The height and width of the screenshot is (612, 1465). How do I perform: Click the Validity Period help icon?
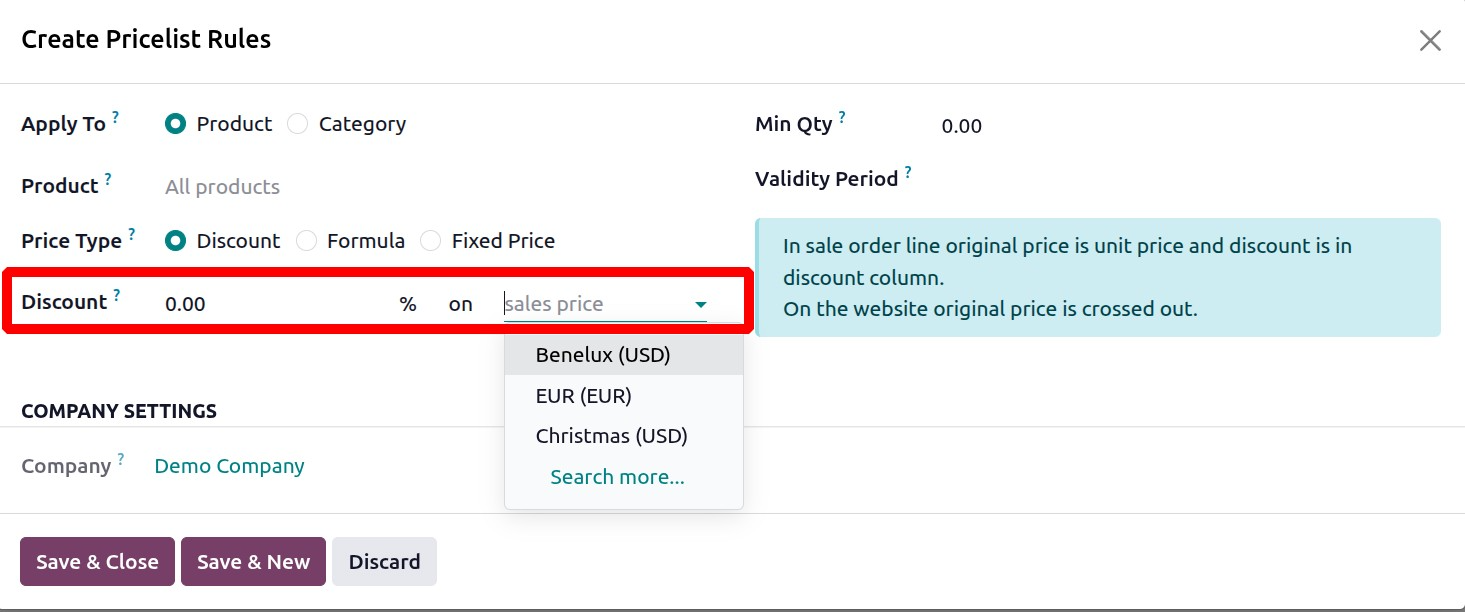(x=908, y=173)
